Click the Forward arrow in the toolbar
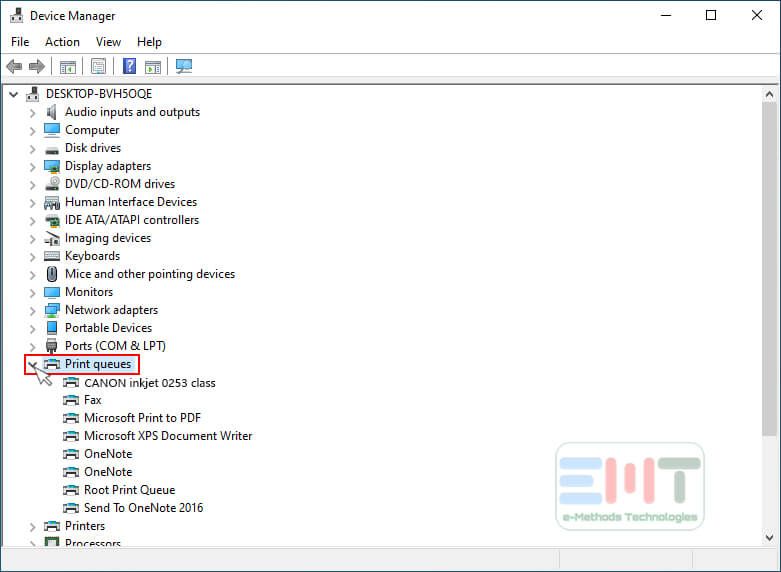 click(37, 67)
